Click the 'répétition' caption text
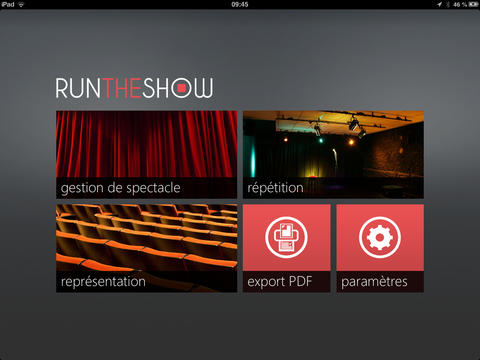Image resolution: width=480 pixels, height=360 pixels. click(x=275, y=188)
